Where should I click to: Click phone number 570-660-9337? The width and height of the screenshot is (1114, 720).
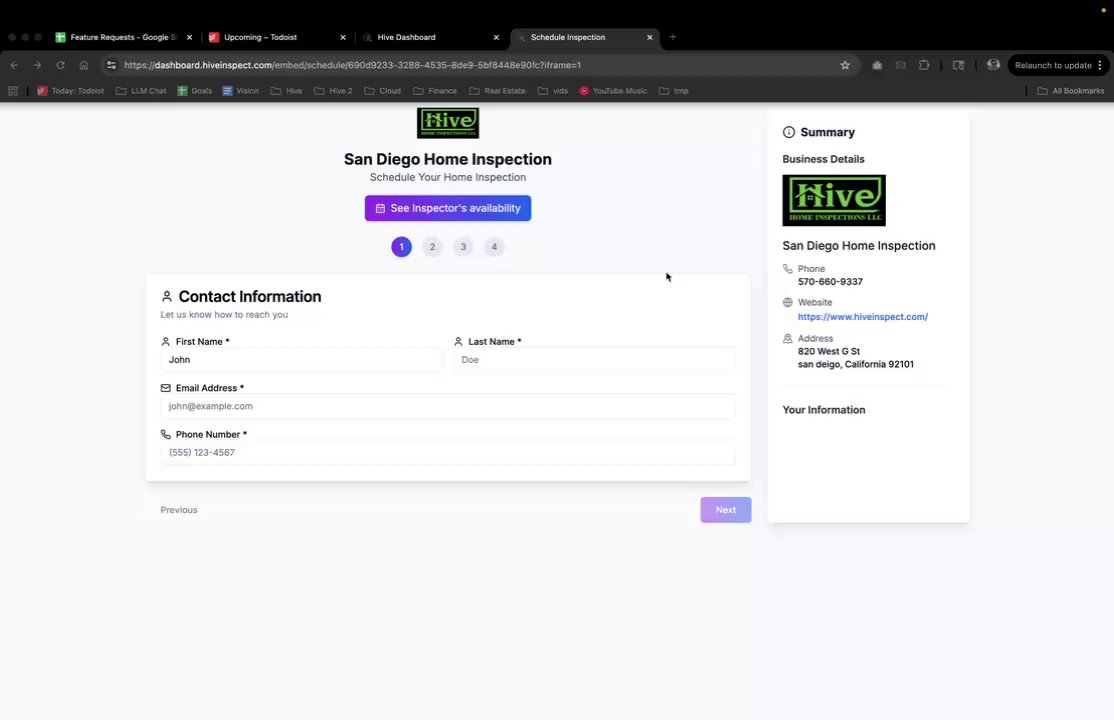pyautogui.click(x=830, y=282)
